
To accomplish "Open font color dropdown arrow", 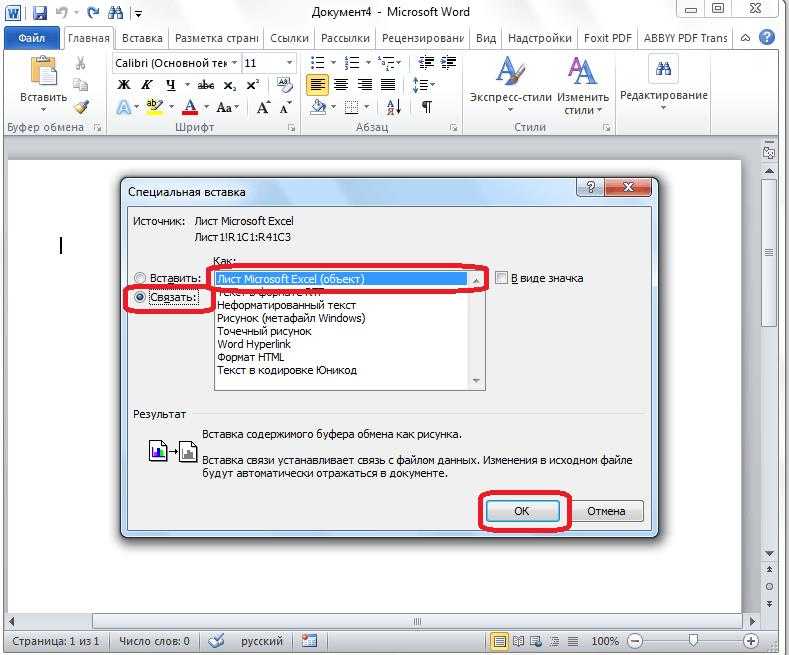I will click(206, 107).
